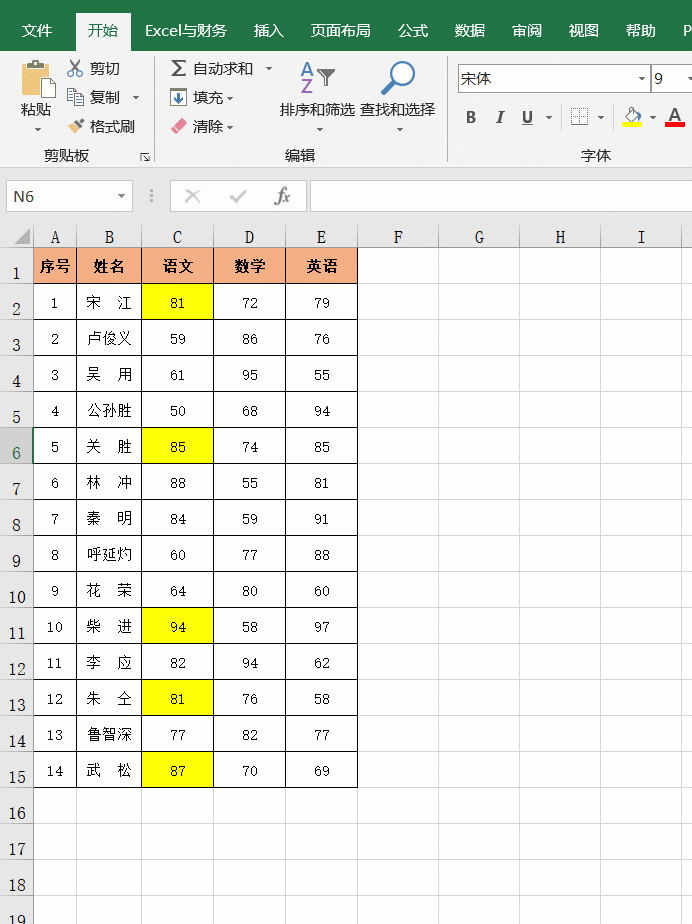This screenshot has width=692, height=924.
Task: Open the clipboard group dialog launcher
Action: click(145, 157)
